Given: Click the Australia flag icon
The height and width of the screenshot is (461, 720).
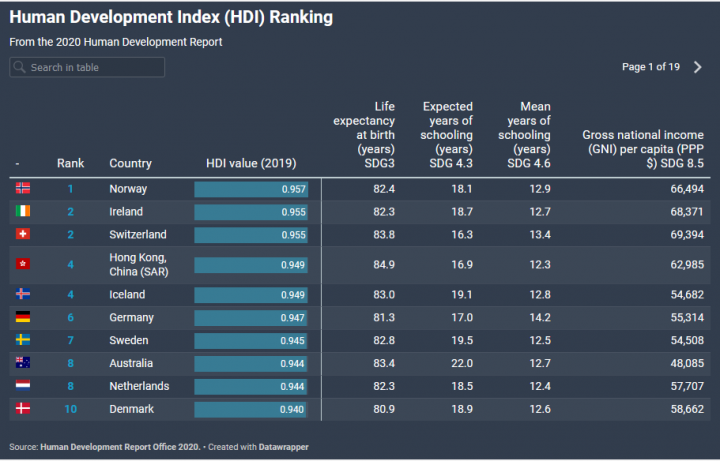Looking at the screenshot, I should pyautogui.click(x=24, y=364).
